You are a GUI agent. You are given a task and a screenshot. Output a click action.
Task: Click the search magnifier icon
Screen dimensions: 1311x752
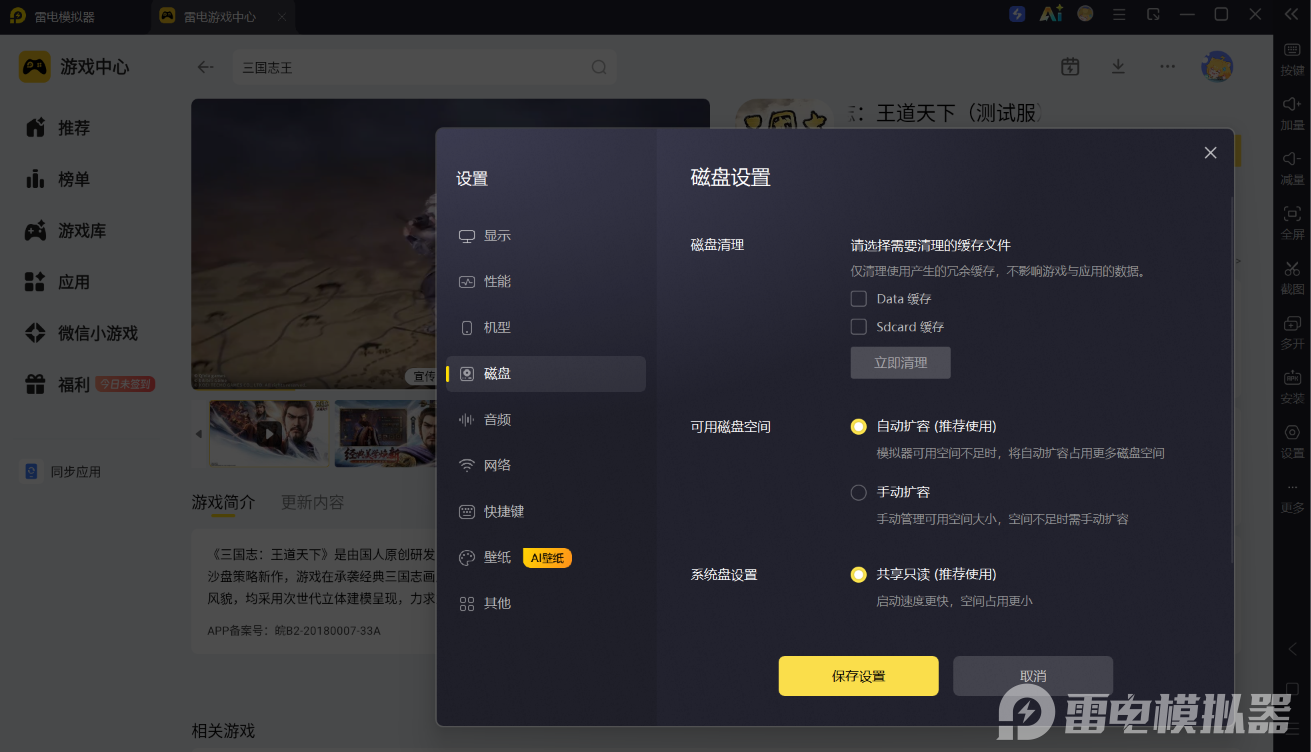(599, 67)
